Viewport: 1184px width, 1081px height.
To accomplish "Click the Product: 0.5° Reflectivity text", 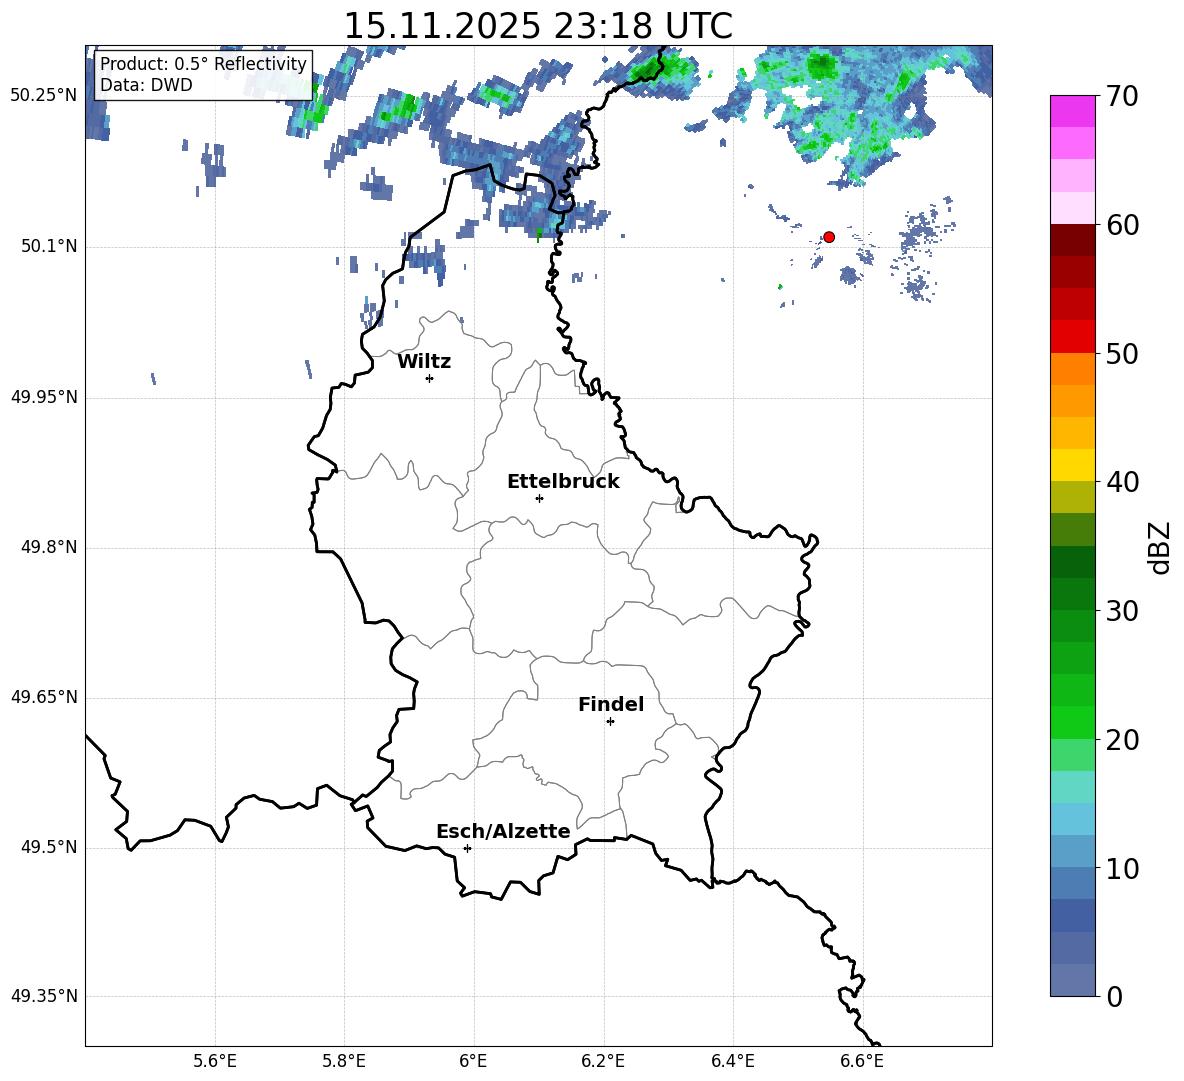I will [203, 63].
